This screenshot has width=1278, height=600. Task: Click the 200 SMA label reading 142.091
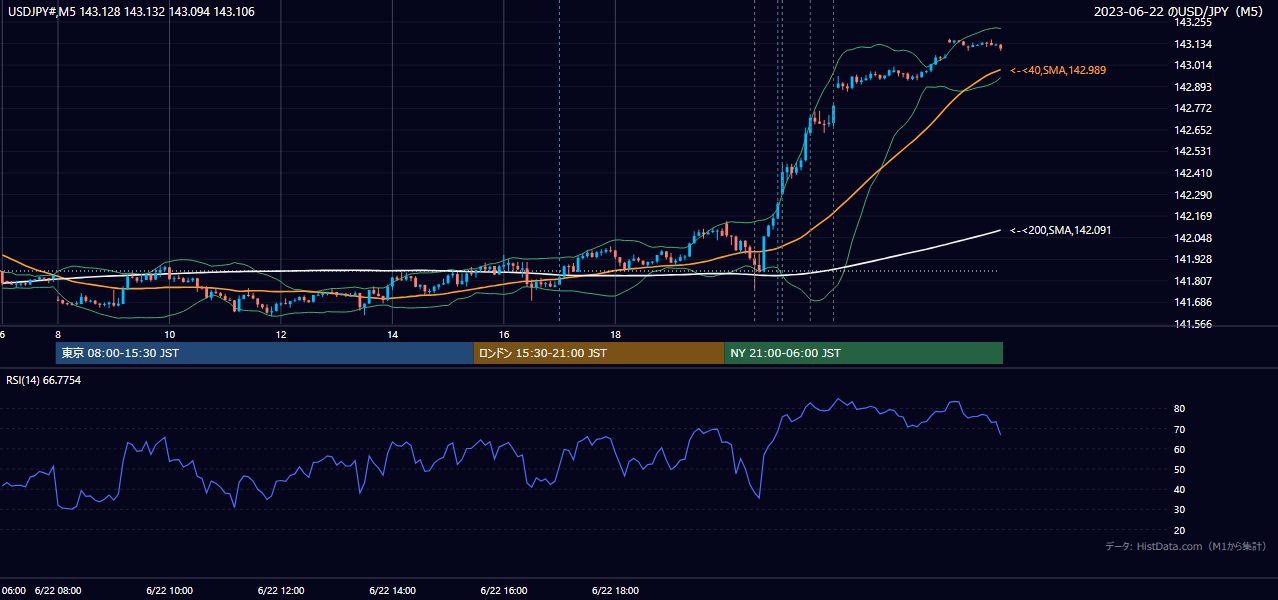1060,230
